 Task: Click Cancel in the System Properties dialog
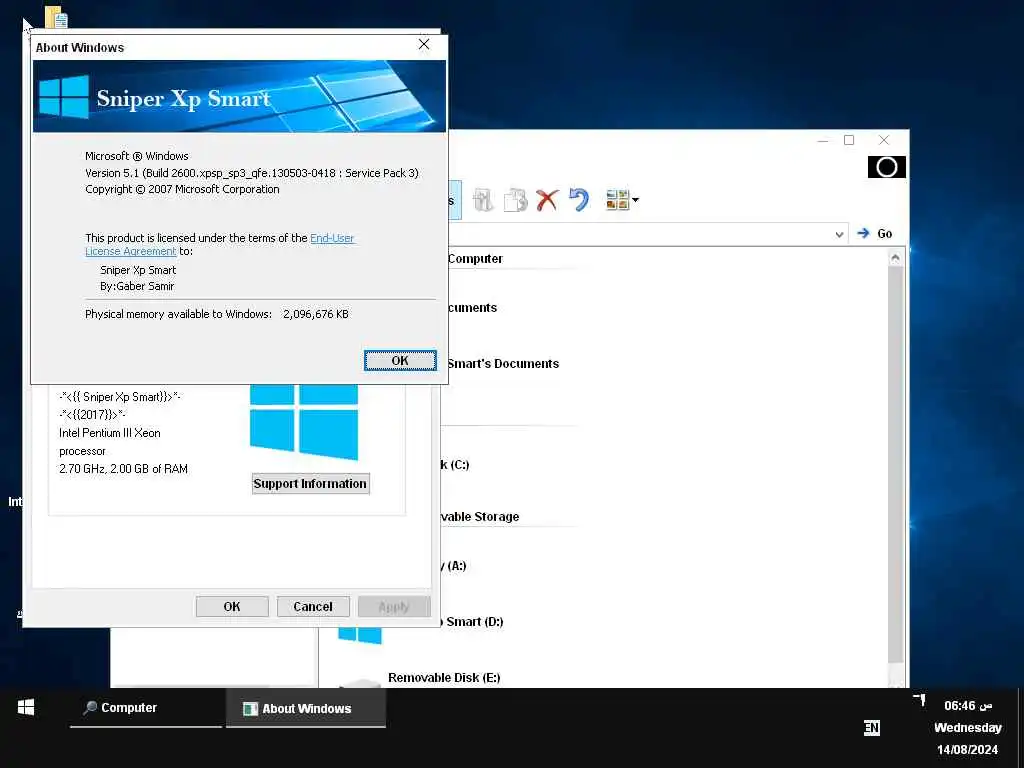[x=313, y=607]
